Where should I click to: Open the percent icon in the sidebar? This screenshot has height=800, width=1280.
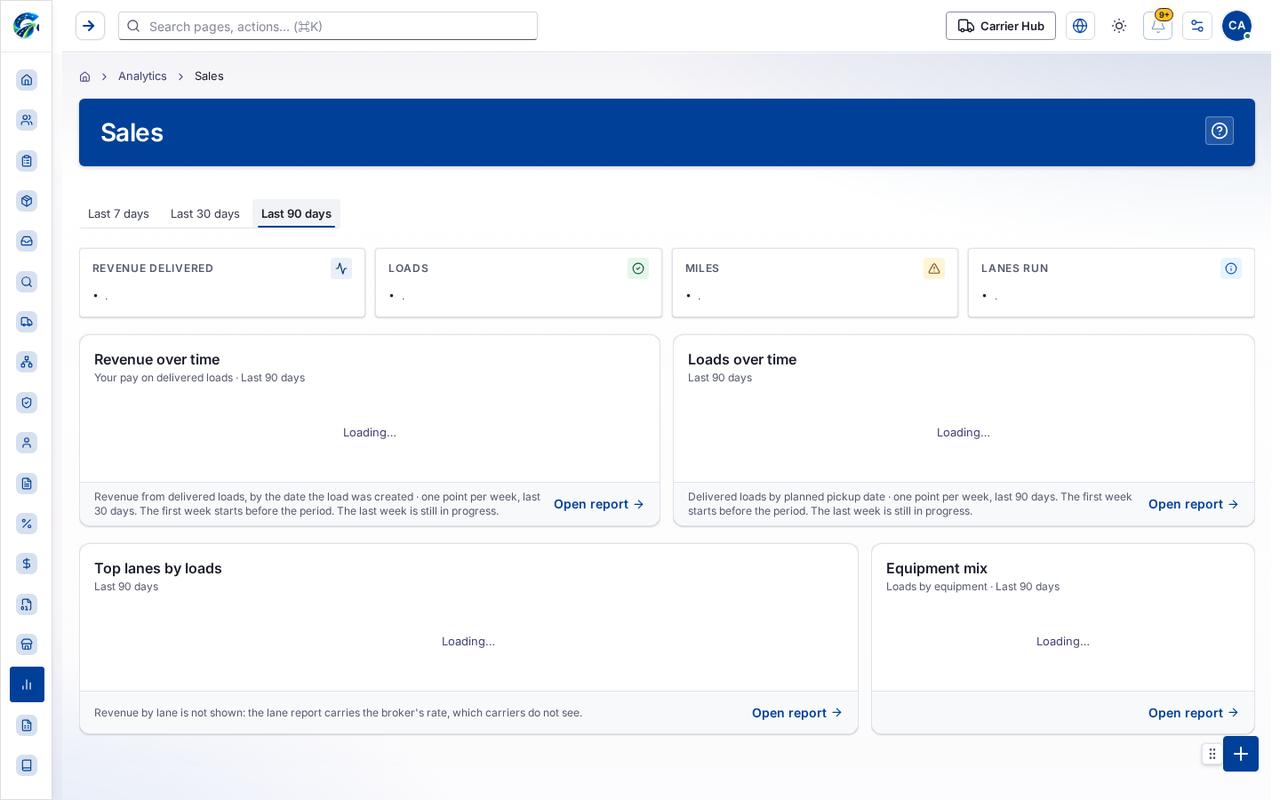[x=27, y=524]
